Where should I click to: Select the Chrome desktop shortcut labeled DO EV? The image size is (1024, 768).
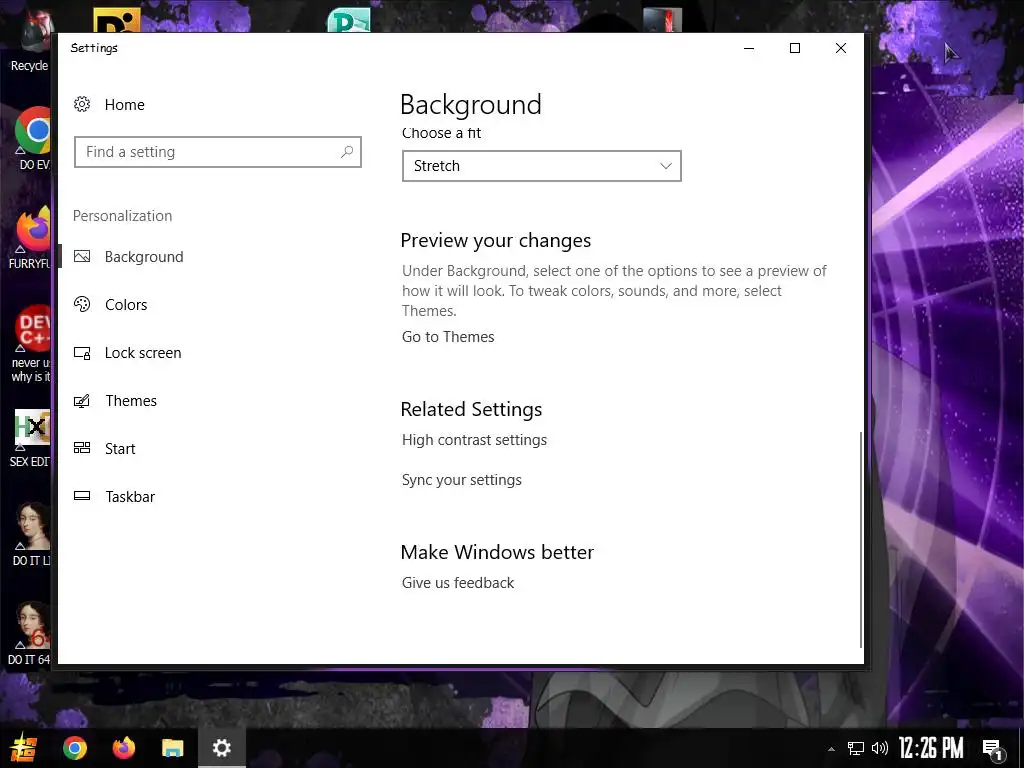click(x=33, y=138)
